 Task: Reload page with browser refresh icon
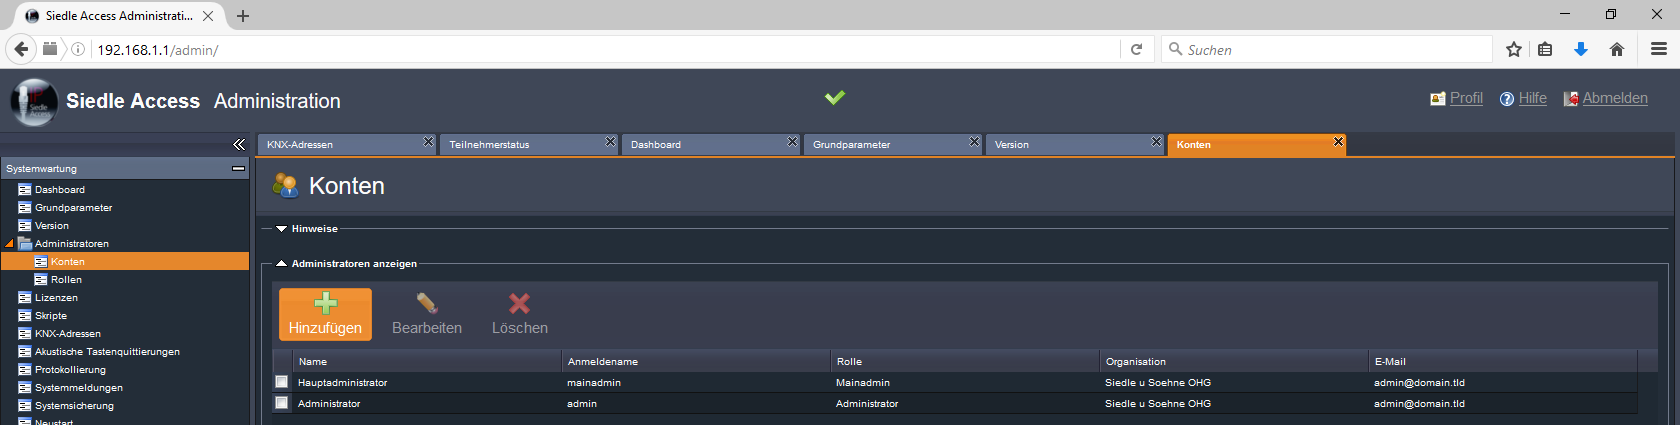[x=1136, y=49]
